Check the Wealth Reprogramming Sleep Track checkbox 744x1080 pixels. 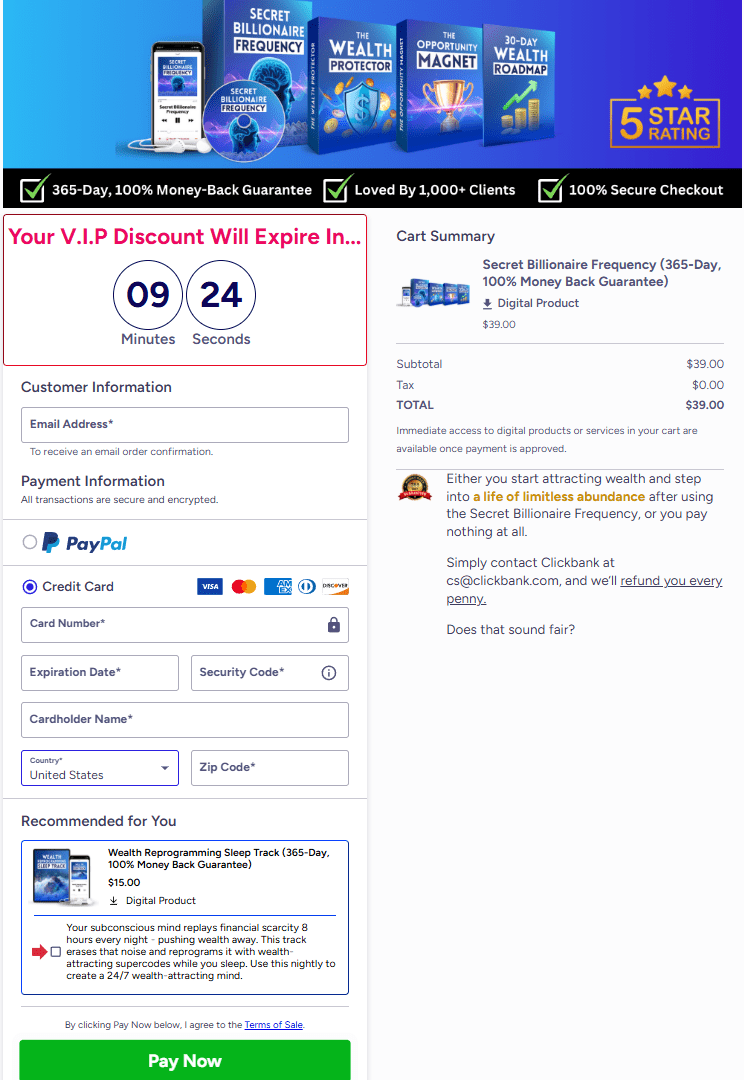click(56, 952)
